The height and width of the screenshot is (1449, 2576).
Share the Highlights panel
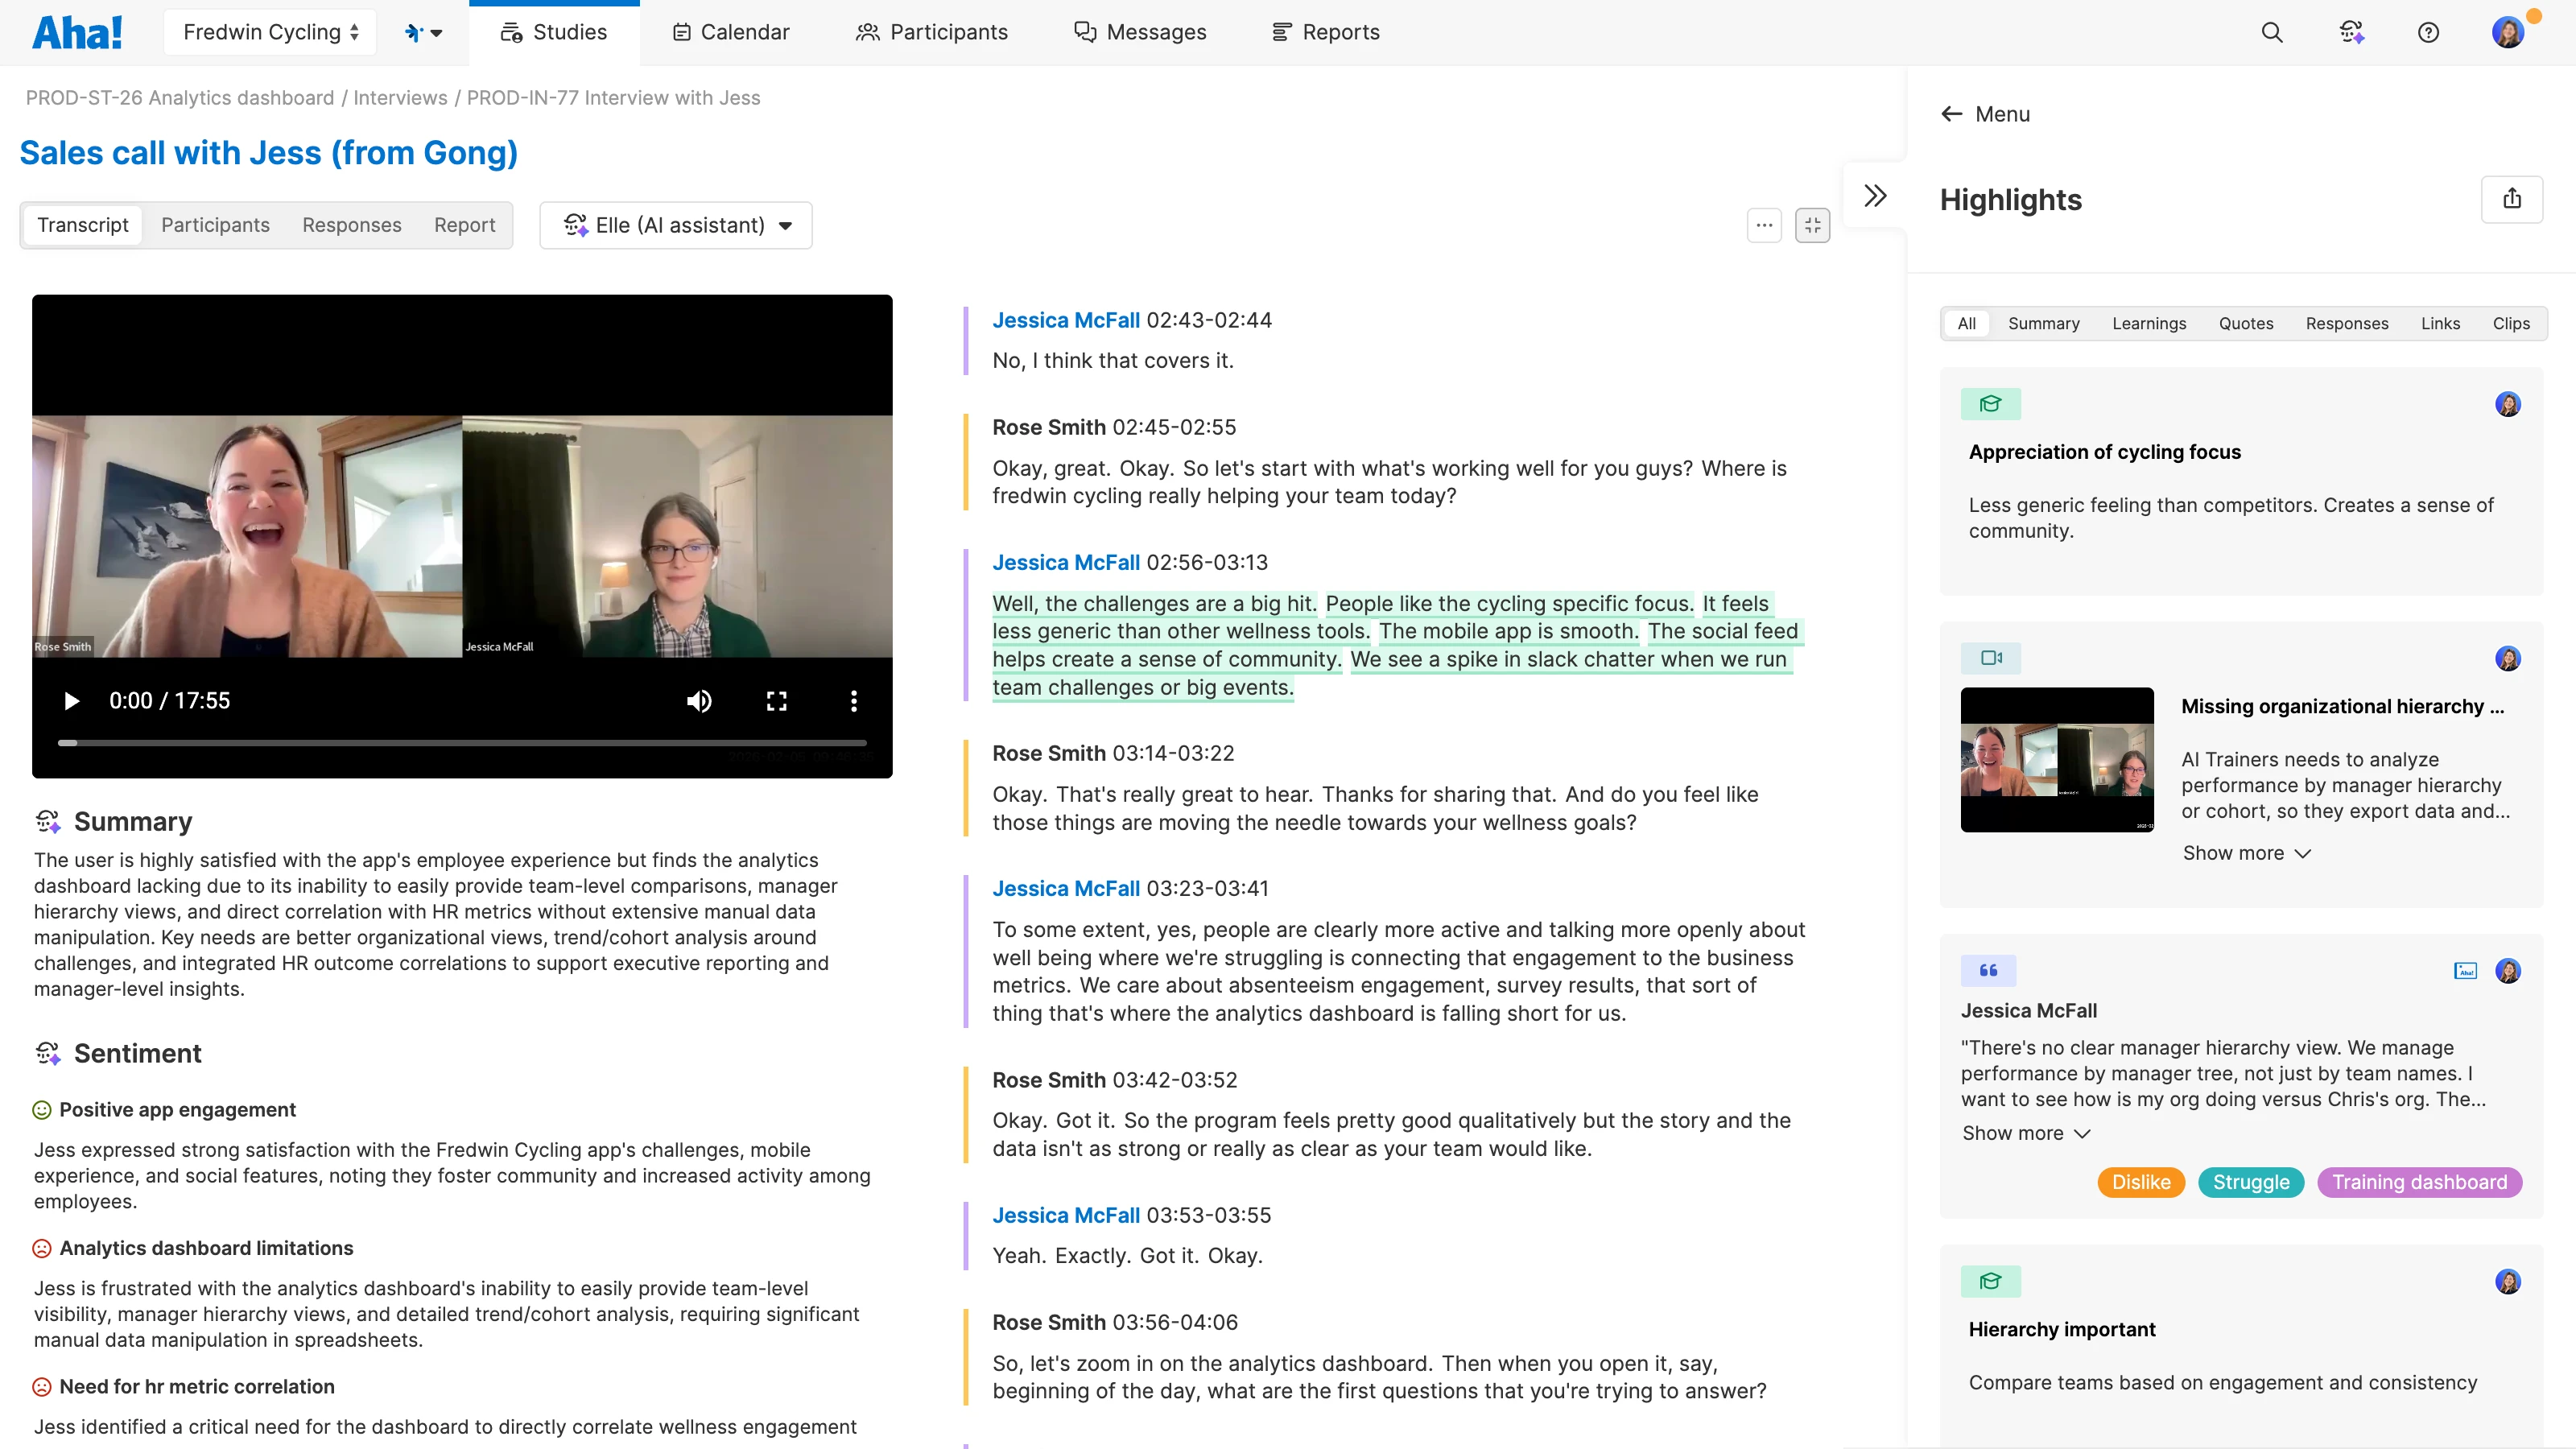[2513, 199]
